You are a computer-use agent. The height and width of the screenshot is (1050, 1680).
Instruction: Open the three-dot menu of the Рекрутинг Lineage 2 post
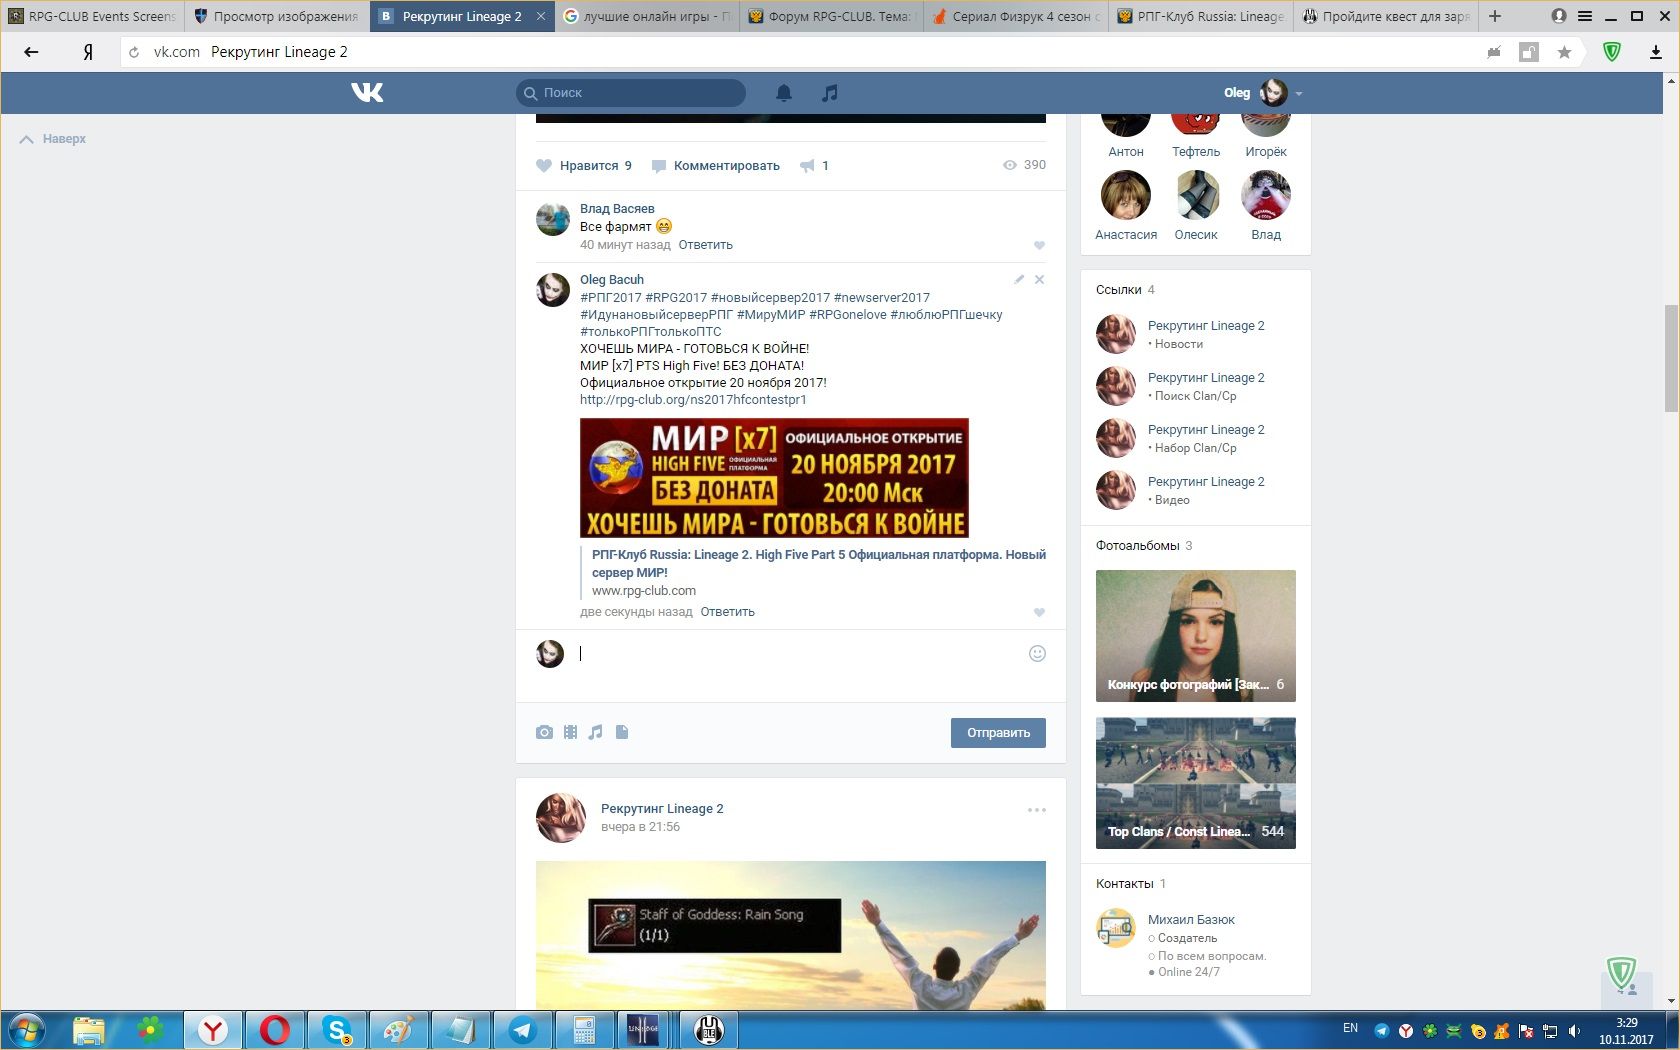[1036, 810]
